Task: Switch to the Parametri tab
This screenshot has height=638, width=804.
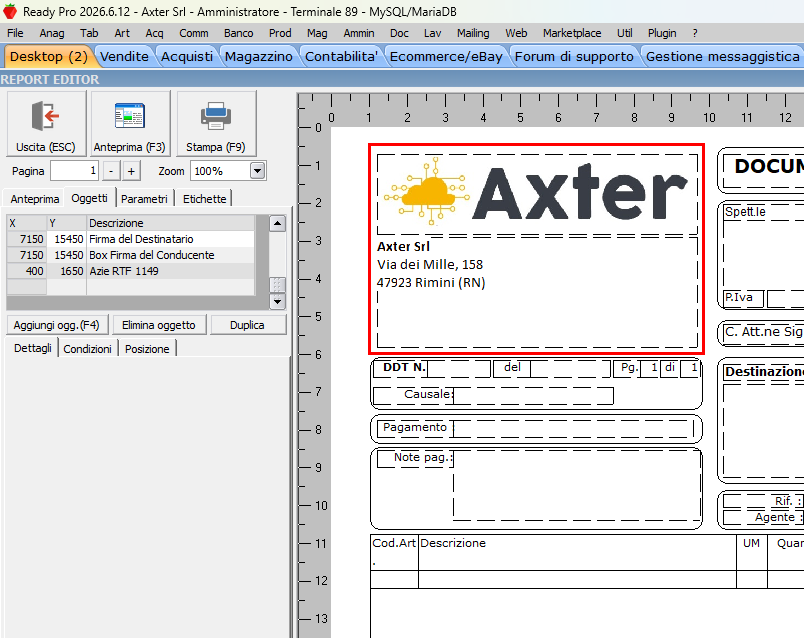Action: click(144, 199)
